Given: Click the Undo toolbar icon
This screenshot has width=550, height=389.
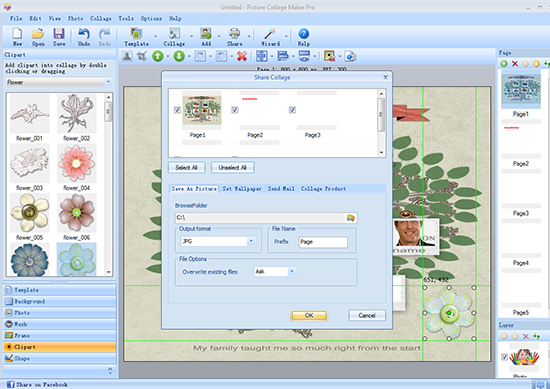Looking at the screenshot, I should click(x=84, y=34).
